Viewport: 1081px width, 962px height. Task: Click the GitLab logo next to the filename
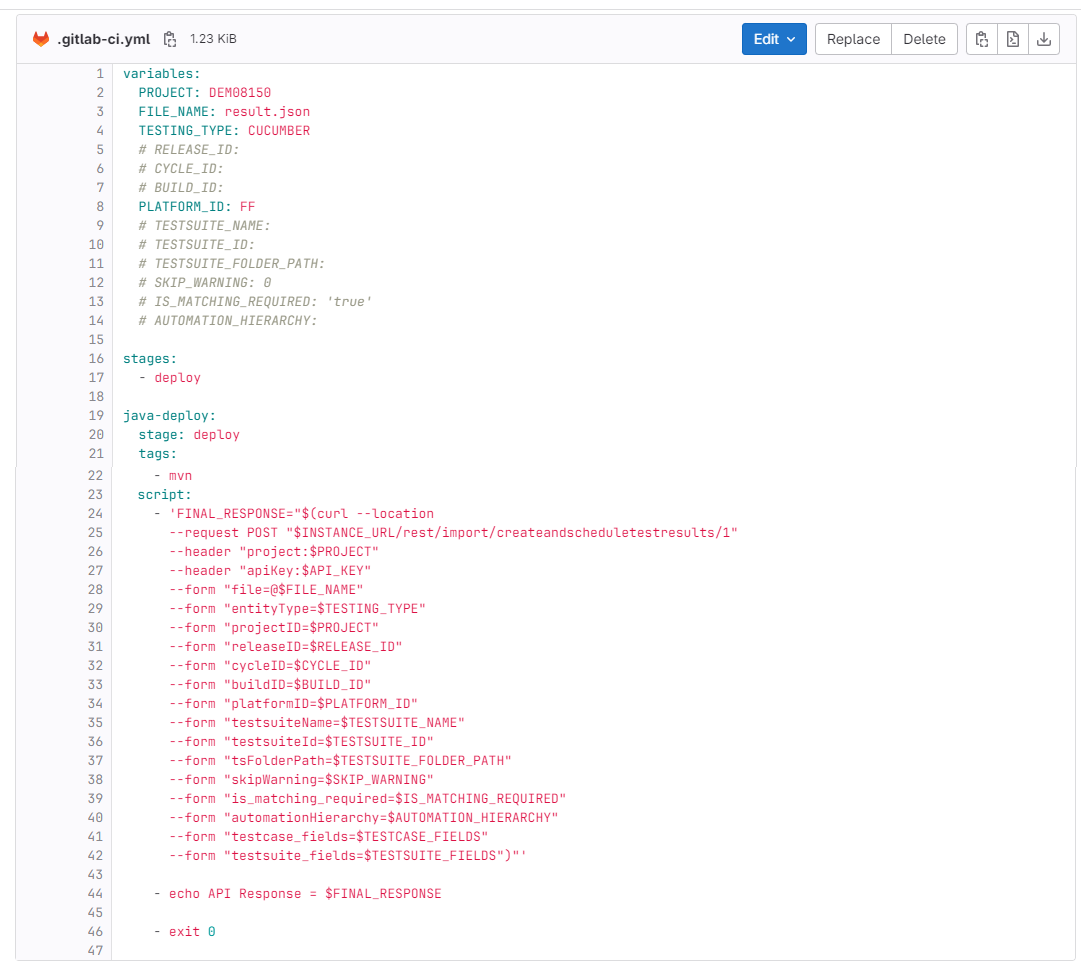39,39
